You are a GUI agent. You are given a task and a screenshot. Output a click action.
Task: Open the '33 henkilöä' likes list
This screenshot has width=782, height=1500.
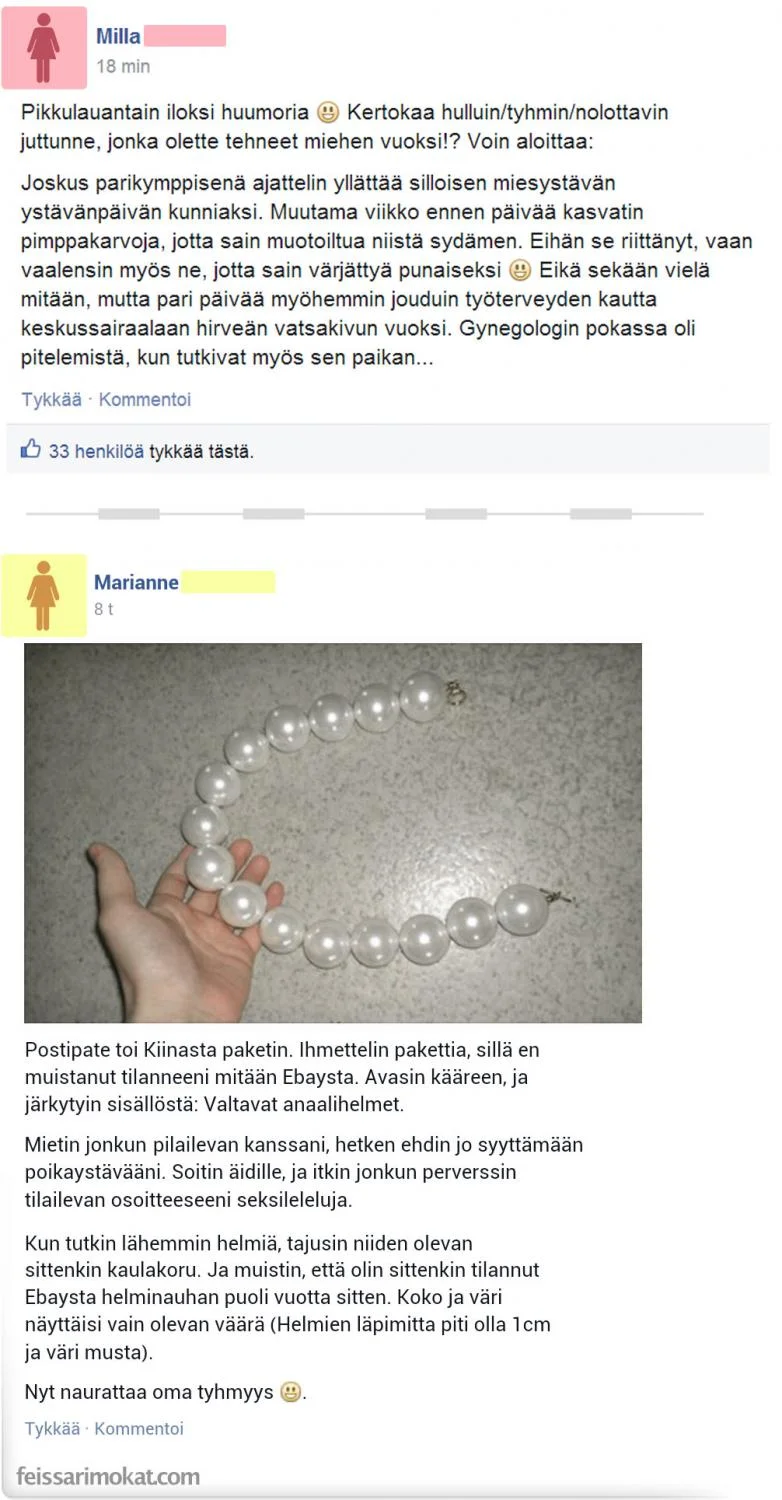pyautogui.click(x=96, y=451)
